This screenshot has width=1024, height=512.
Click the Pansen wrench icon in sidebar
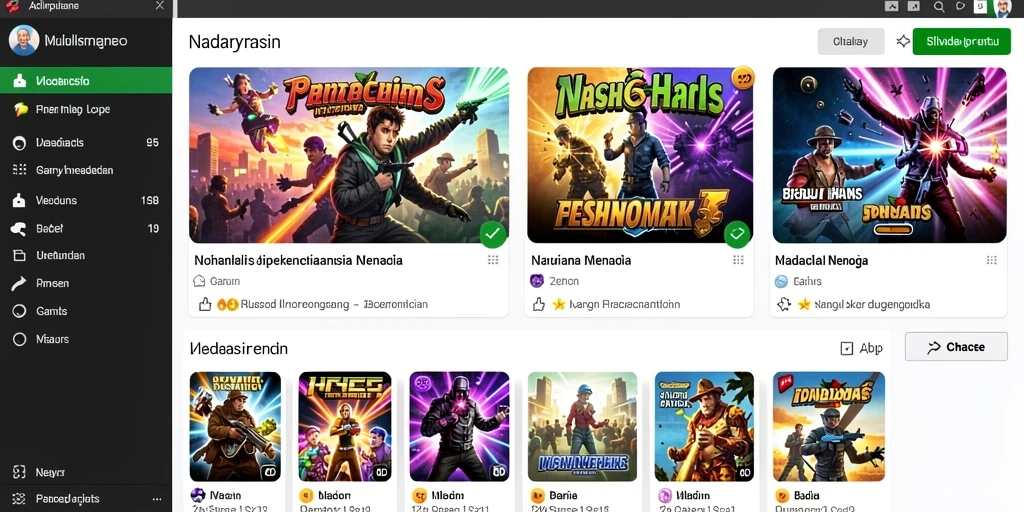tap(19, 283)
